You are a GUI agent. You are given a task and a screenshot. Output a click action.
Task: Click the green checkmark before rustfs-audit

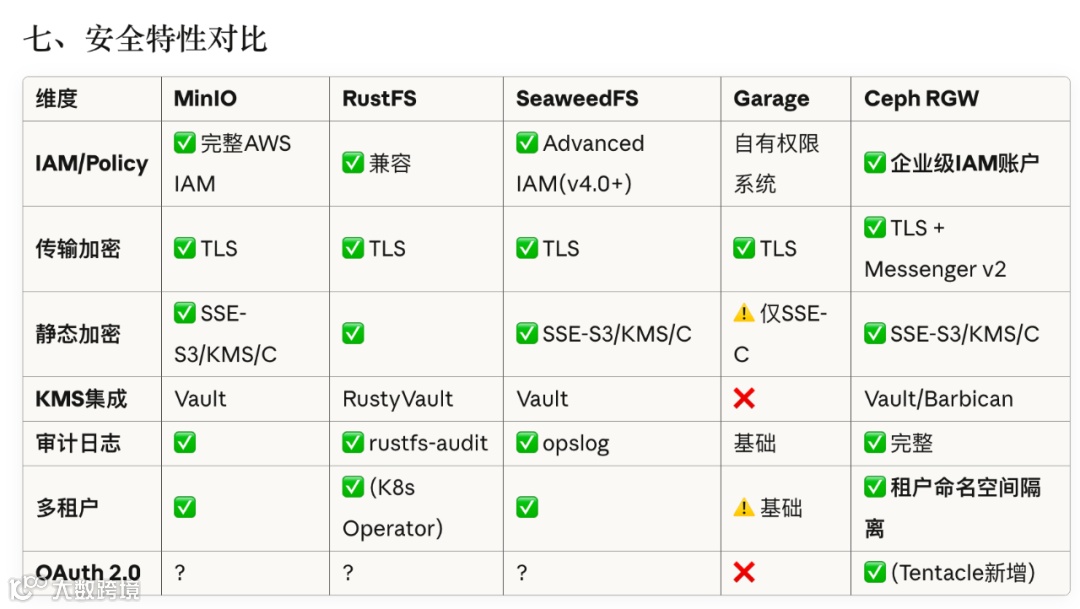[x=353, y=442]
